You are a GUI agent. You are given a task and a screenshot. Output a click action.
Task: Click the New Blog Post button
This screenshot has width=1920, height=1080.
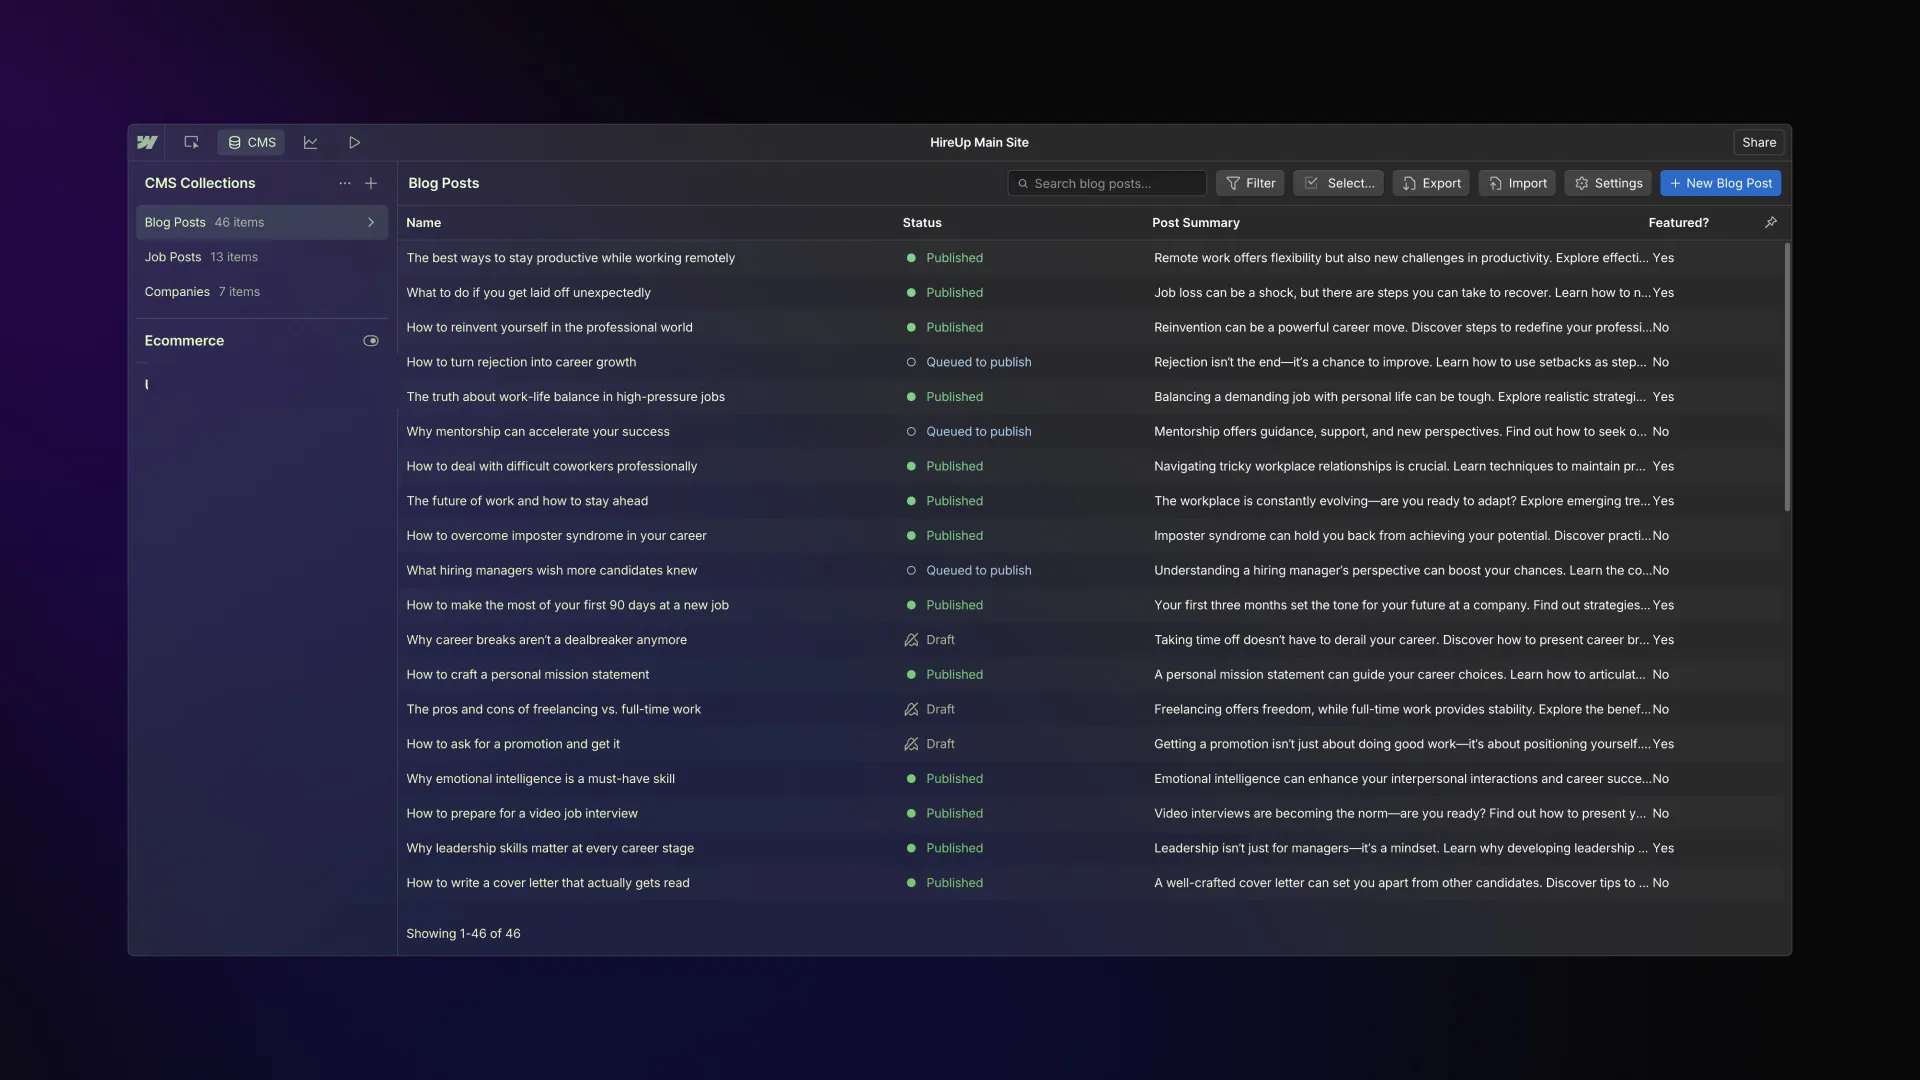point(1720,183)
